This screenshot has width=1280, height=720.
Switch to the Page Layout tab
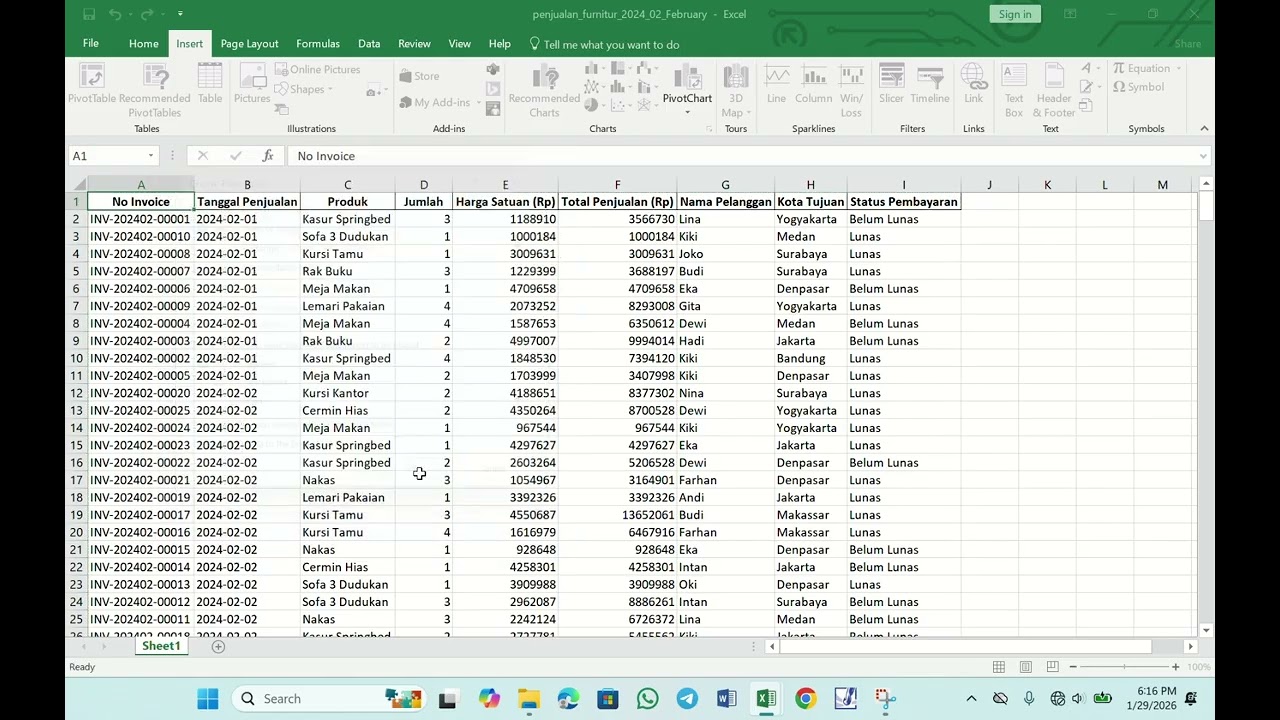point(249,44)
